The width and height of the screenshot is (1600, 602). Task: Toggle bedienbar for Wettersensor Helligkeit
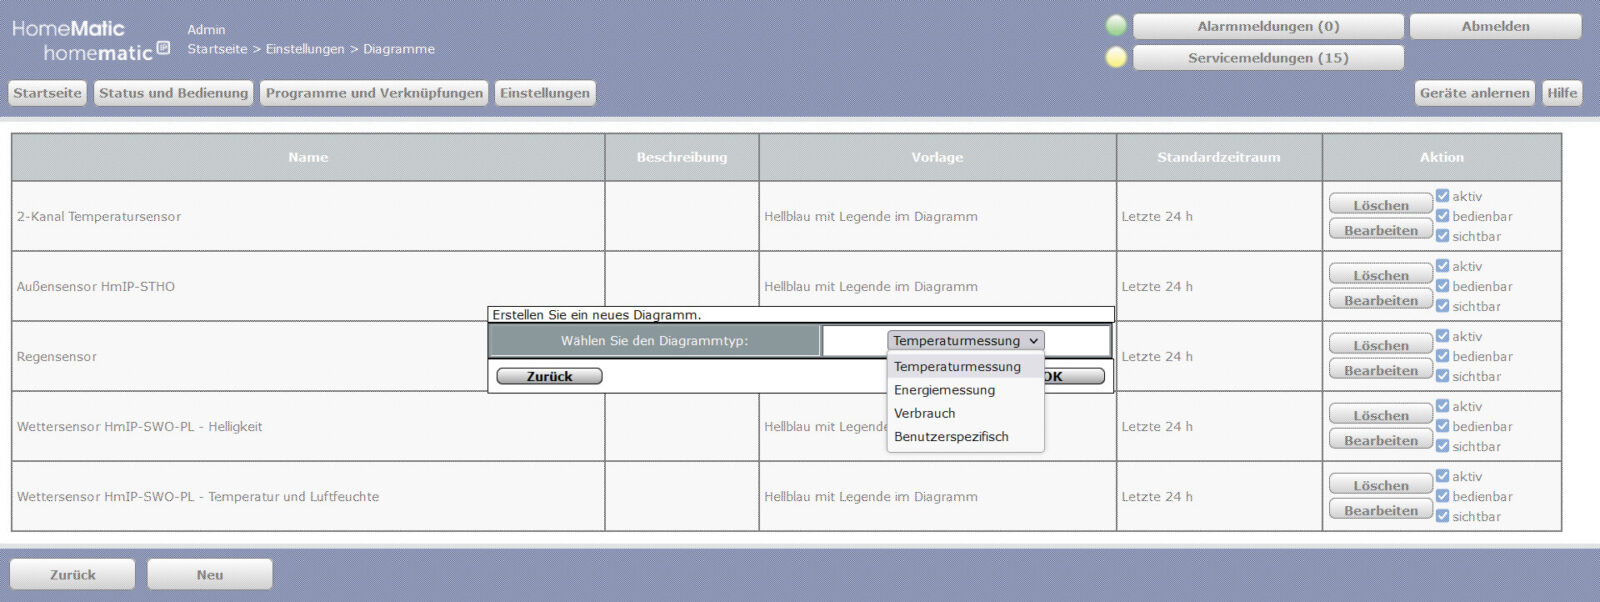tap(1442, 426)
